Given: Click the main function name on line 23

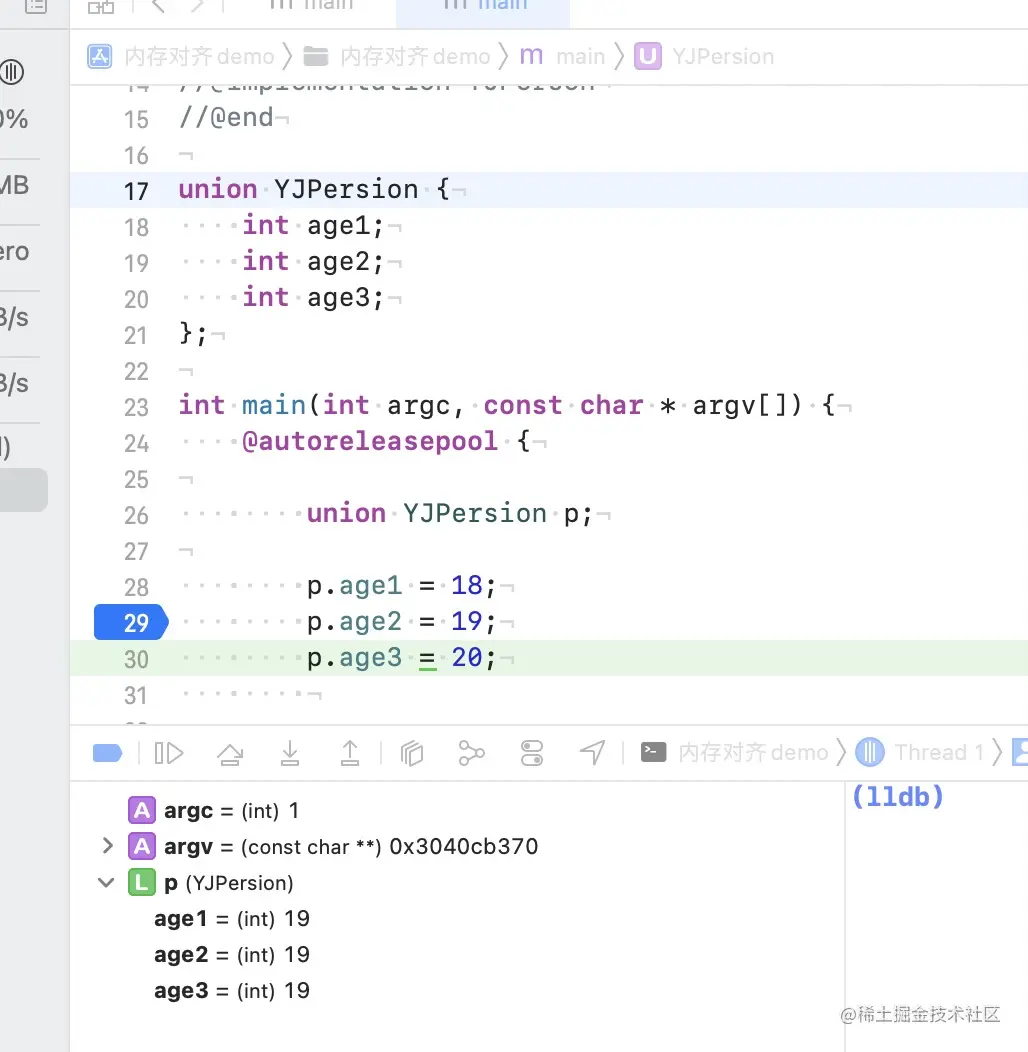Looking at the screenshot, I should pos(274,405).
